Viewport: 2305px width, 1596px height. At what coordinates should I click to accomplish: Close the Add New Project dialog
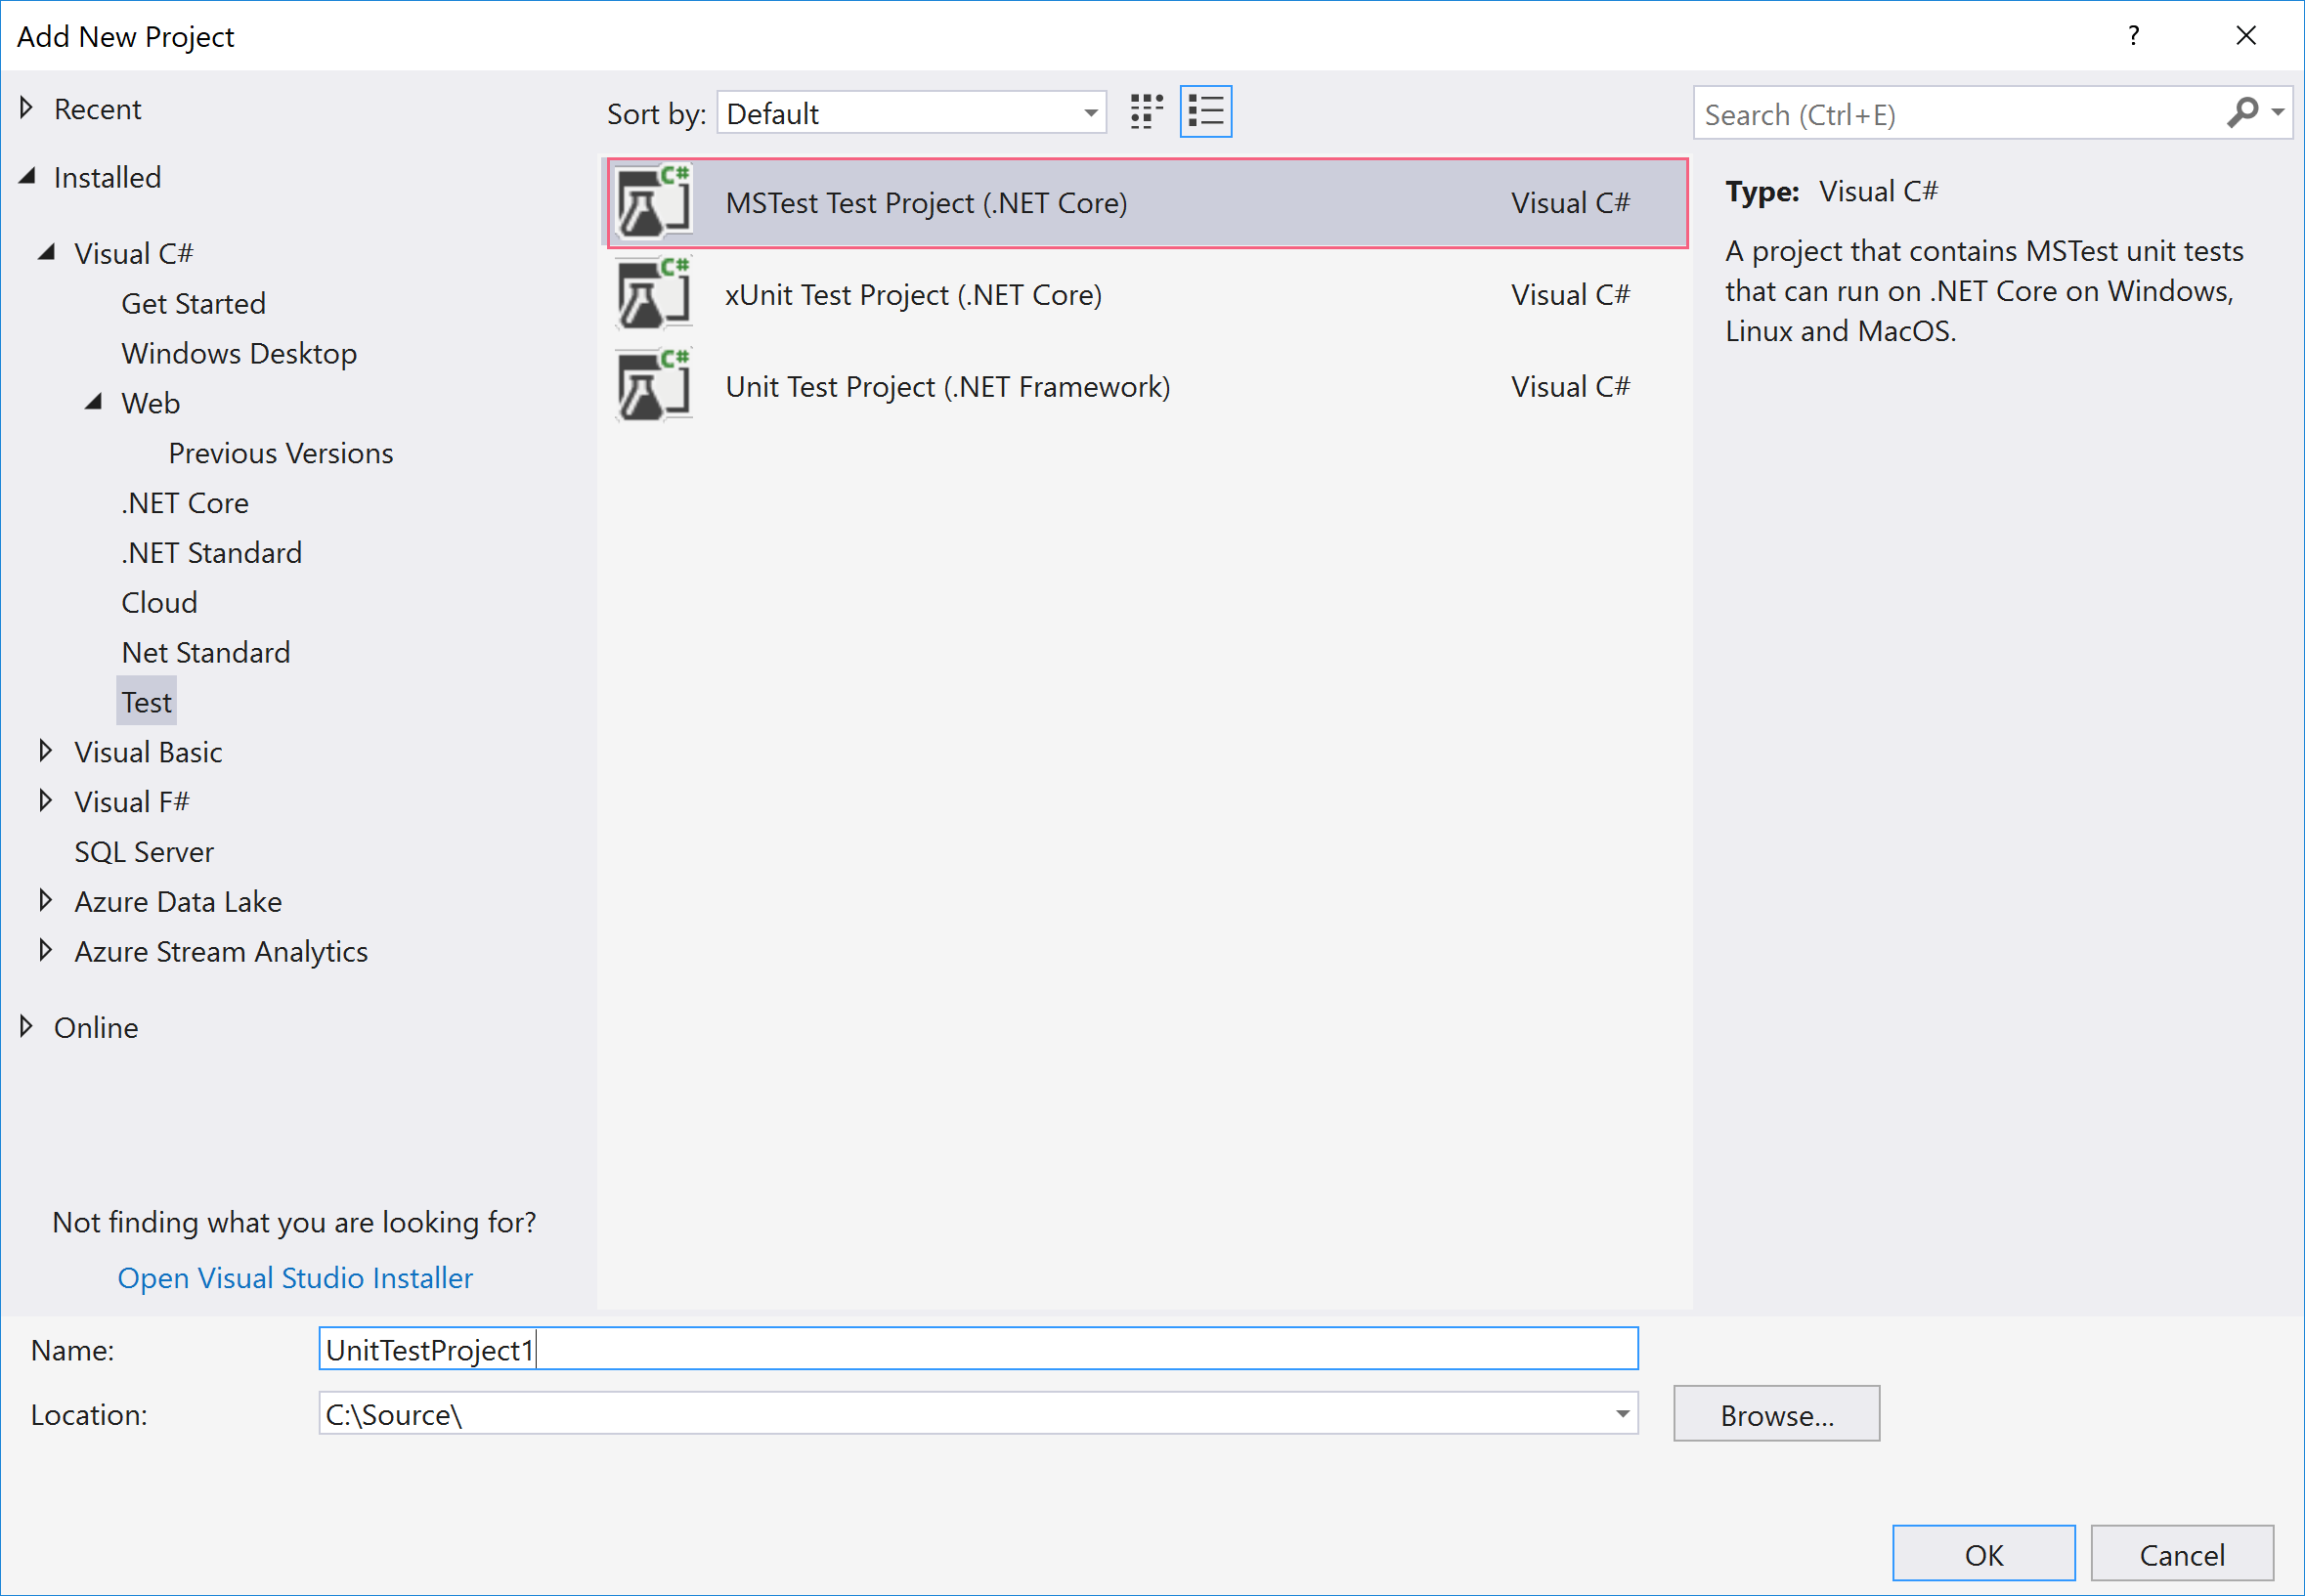2246,36
